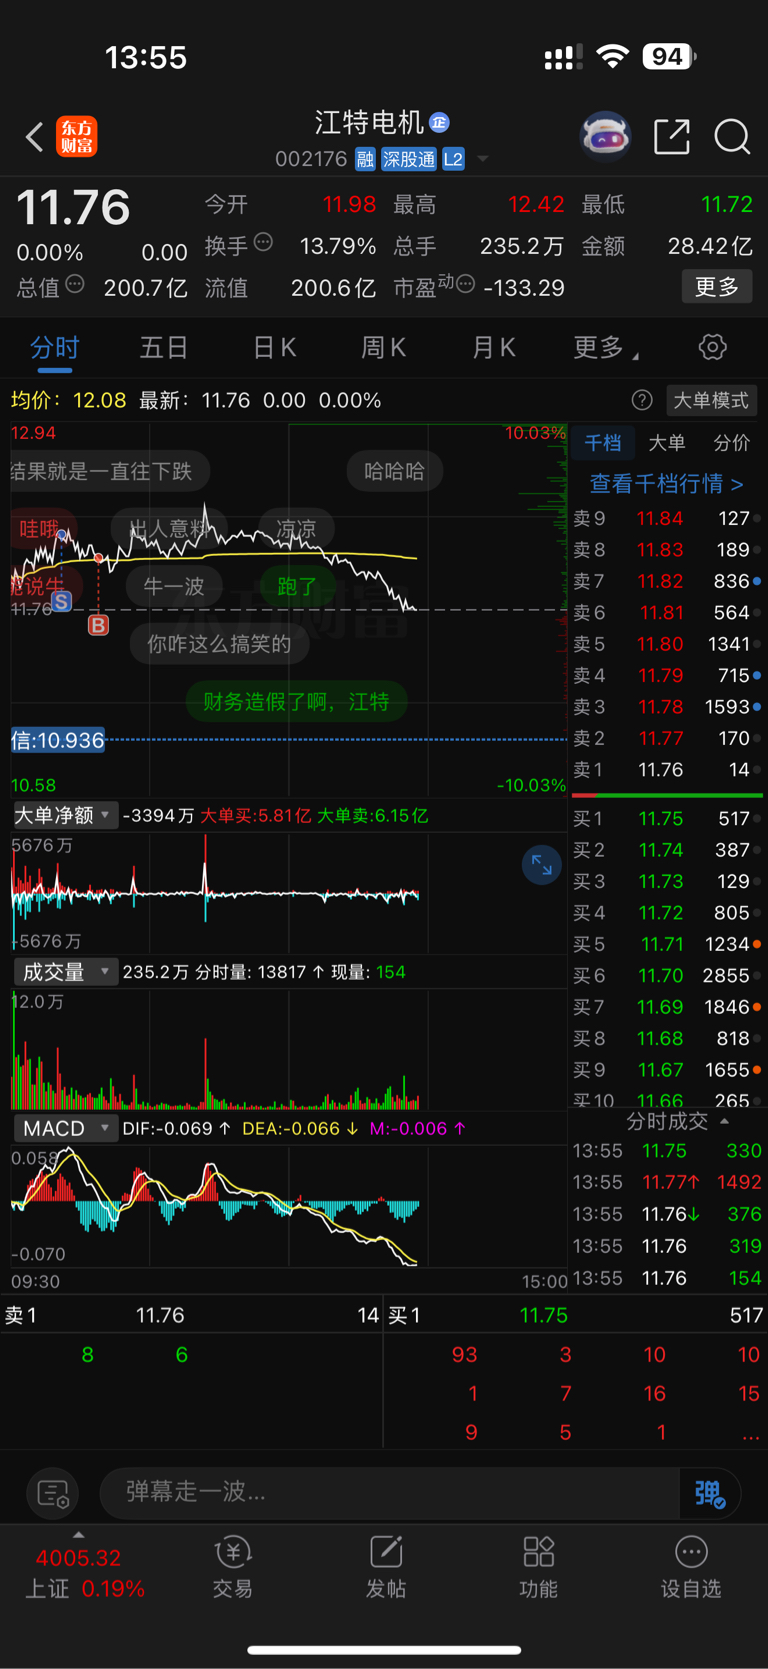Screen dimensions: 768x1669
Task: Tap the B buy marker on chart
Action: click(x=98, y=626)
